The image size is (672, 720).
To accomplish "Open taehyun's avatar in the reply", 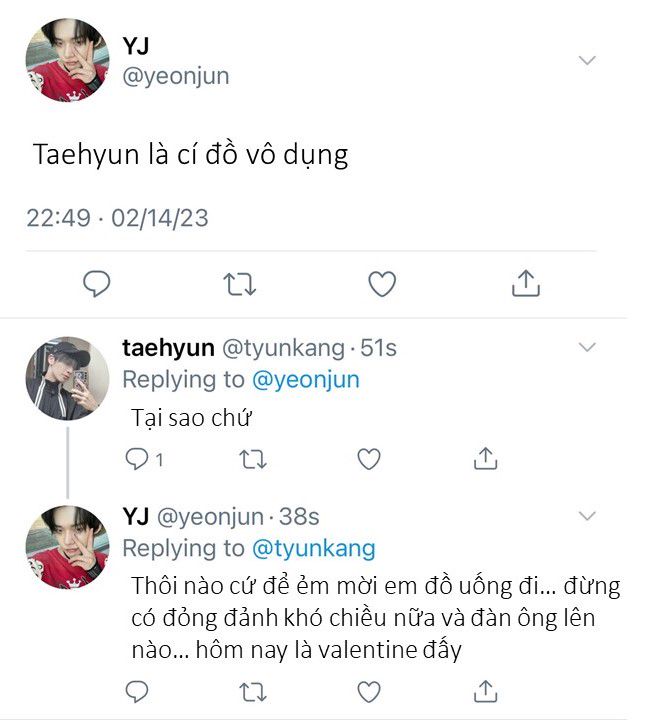I will (67, 378).
